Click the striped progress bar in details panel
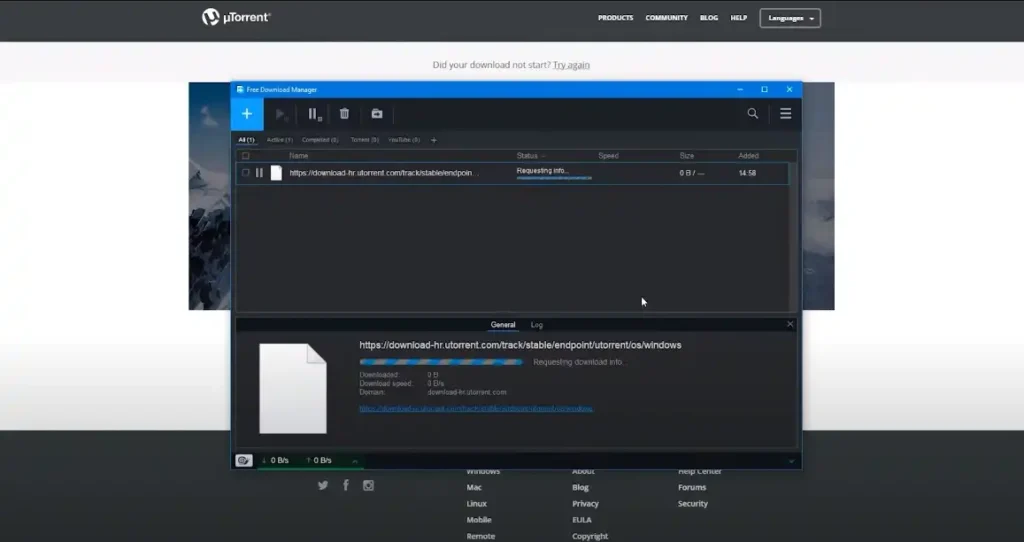 click(441, 362)
